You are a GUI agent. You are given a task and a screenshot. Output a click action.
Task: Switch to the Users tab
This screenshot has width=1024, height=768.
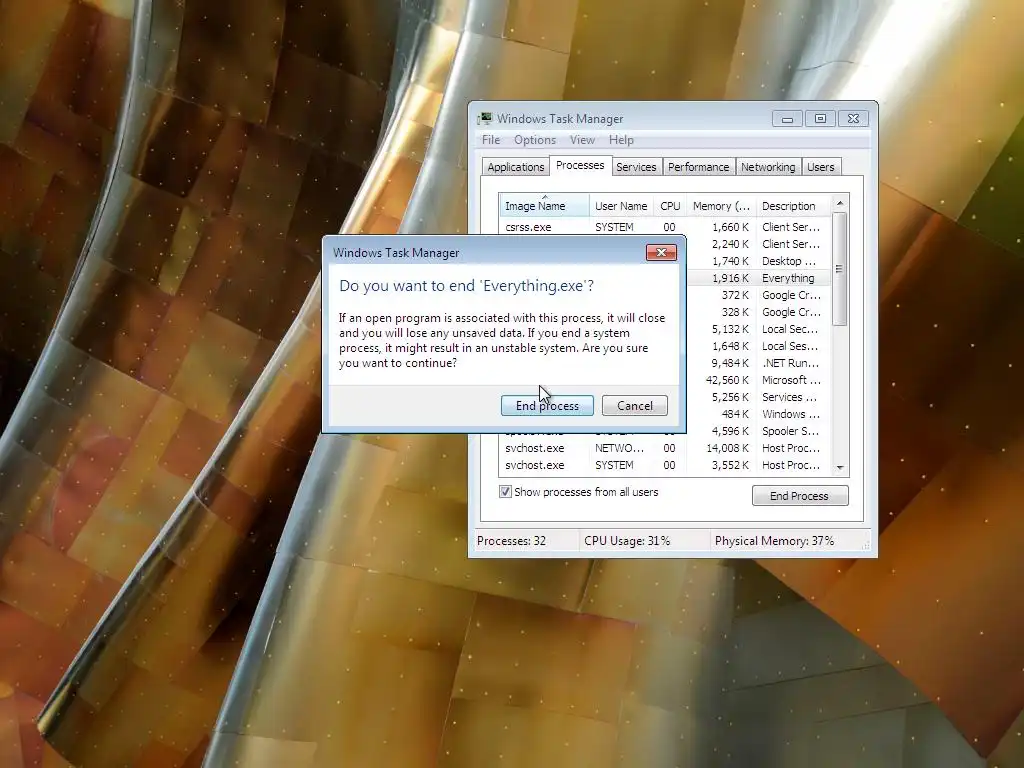pyautogui.click(x=820, y=167)
